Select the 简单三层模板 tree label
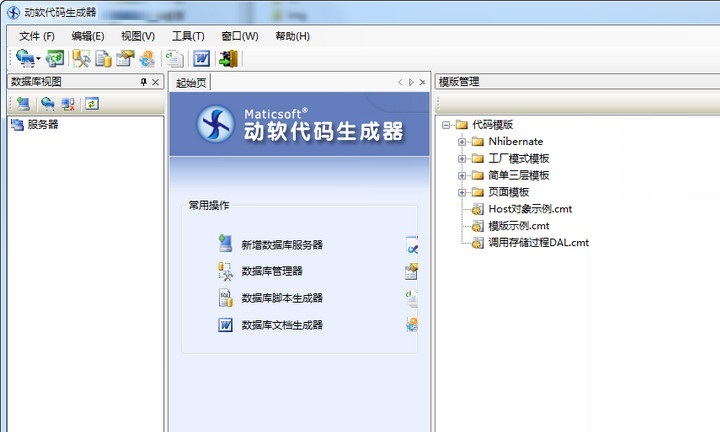Image resolution: width=720 pixels, height=432 pixels. [x=518, y=175]
